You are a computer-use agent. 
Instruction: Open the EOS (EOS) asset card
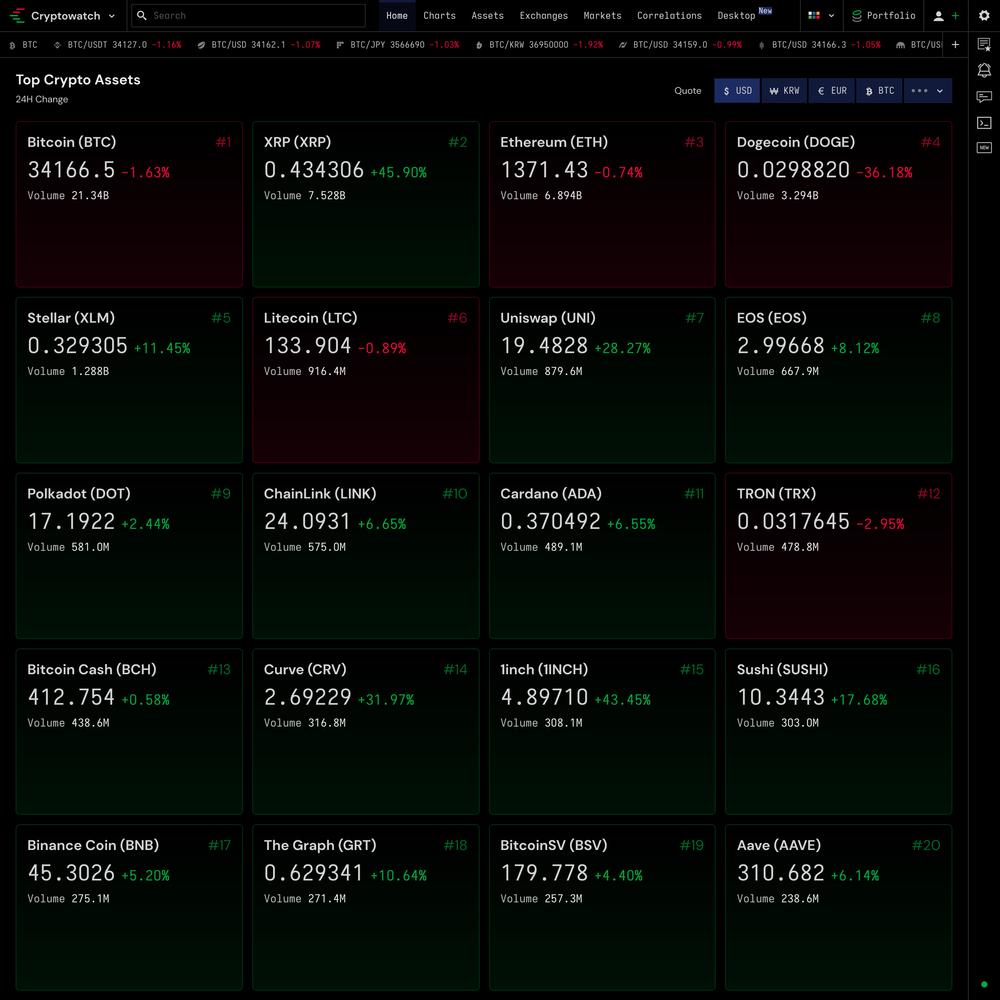[x=839, y=380]
